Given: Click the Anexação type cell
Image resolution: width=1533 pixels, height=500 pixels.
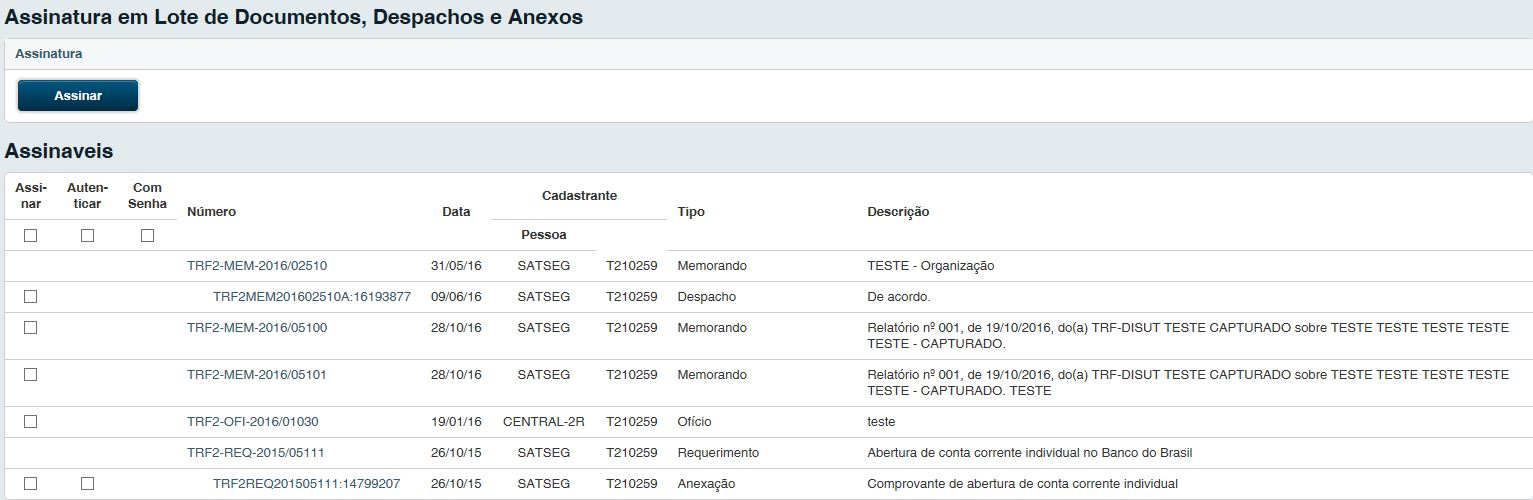Looking at the screenshot, I should (706, 484).
